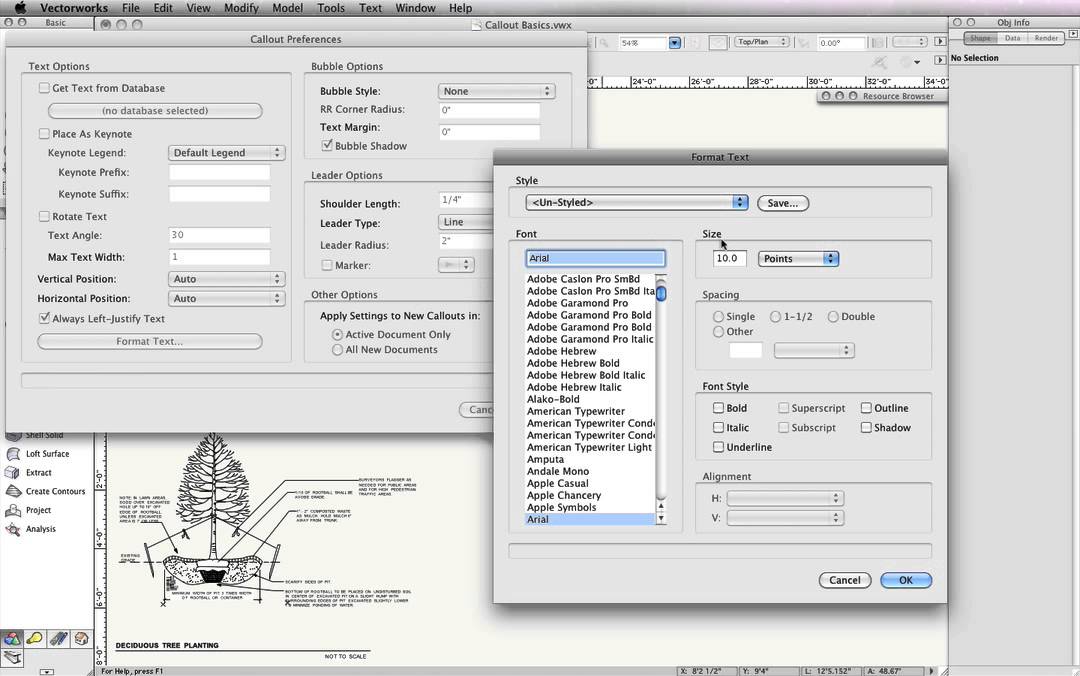Select the Create Contours tool icon

point(13,491)
